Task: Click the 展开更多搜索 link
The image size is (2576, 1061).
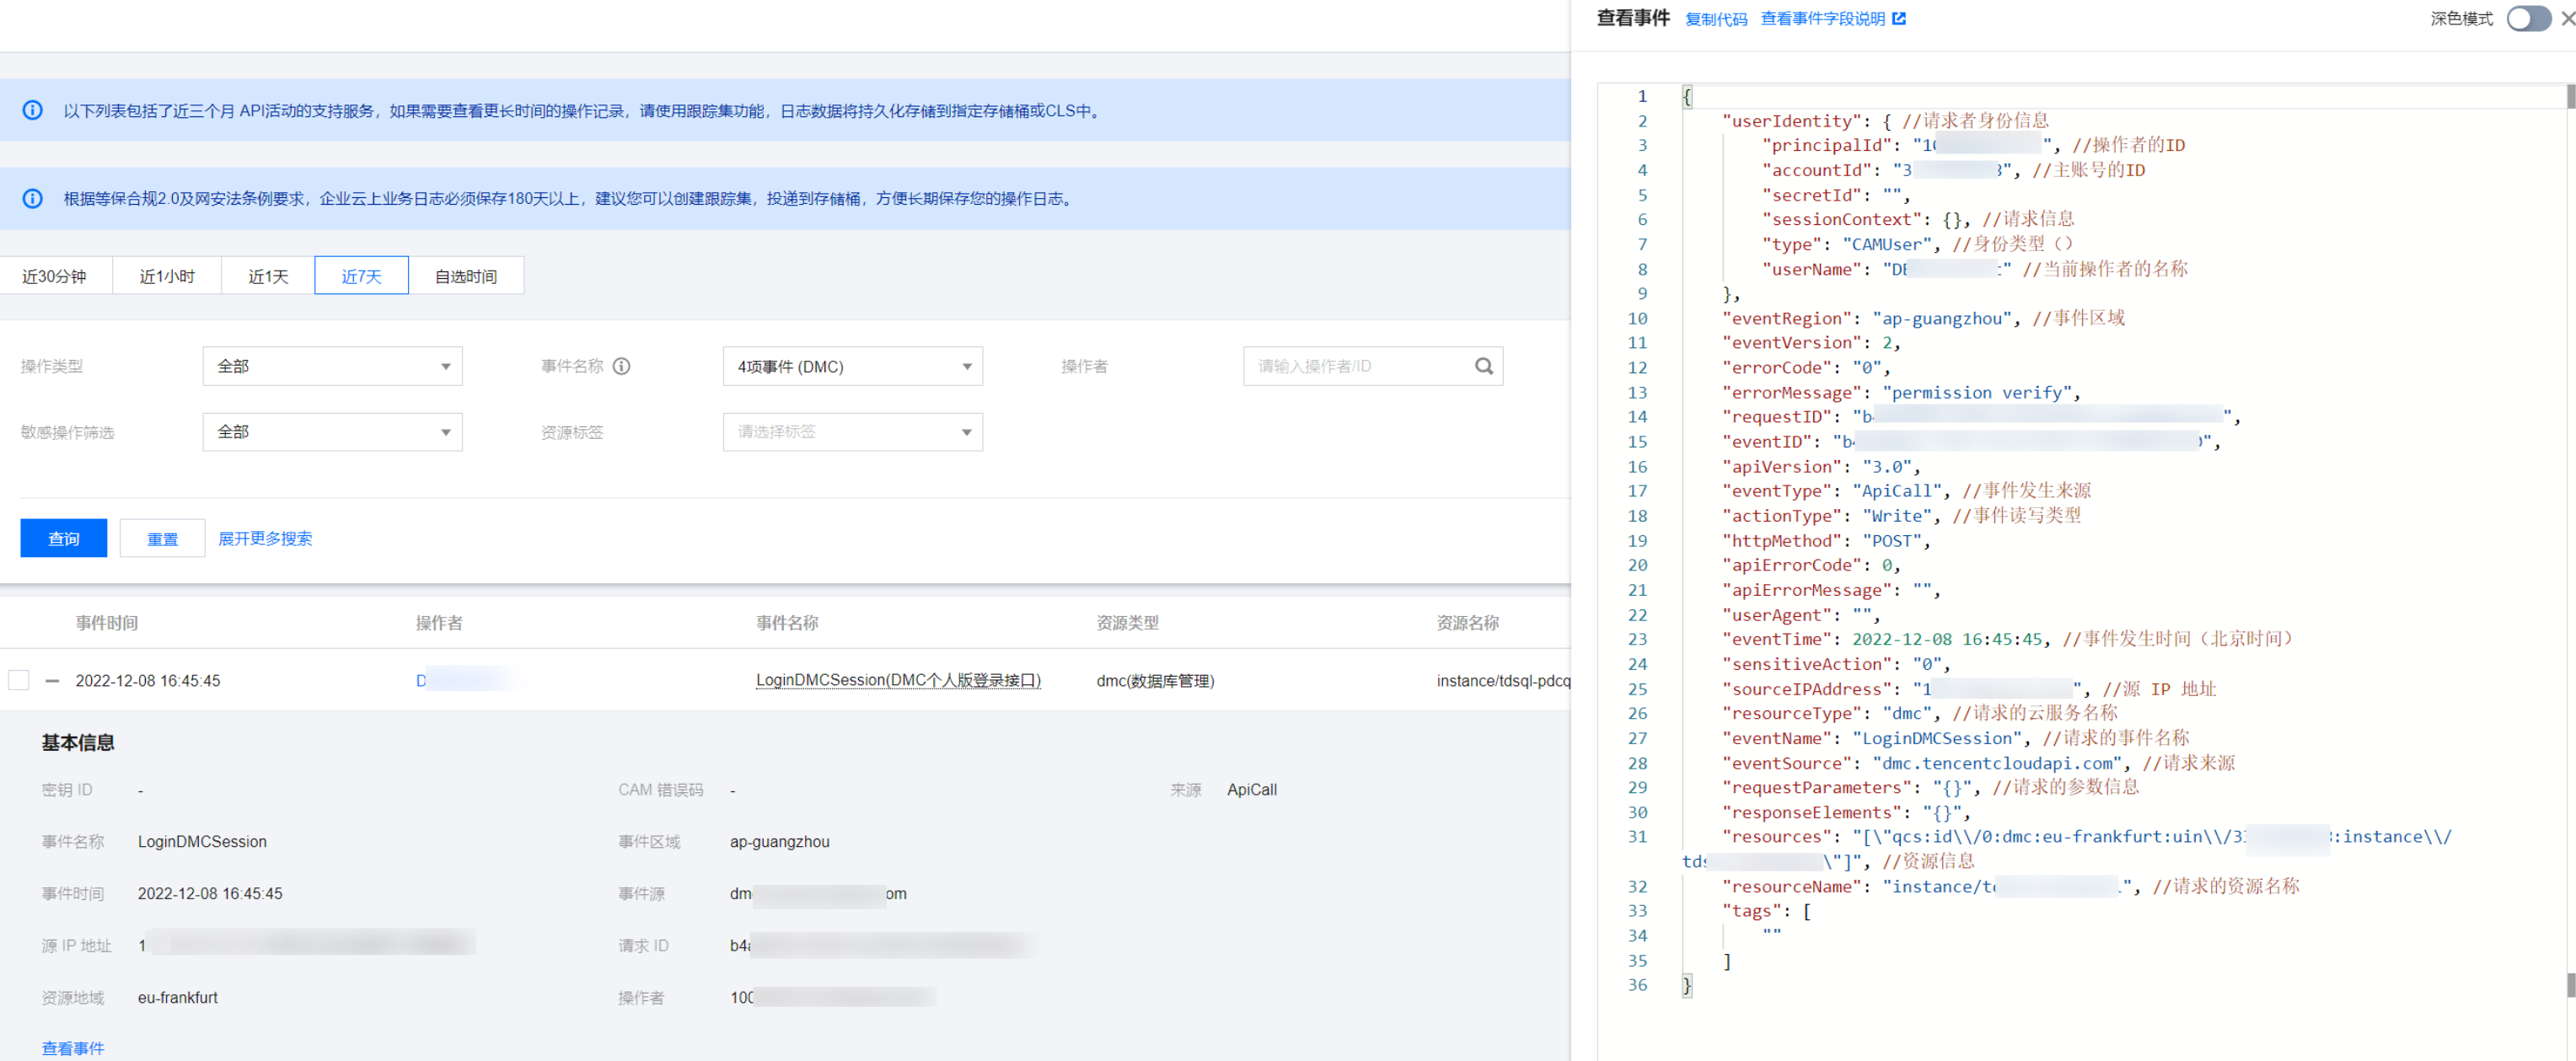Action: click(x=265, y=539)
